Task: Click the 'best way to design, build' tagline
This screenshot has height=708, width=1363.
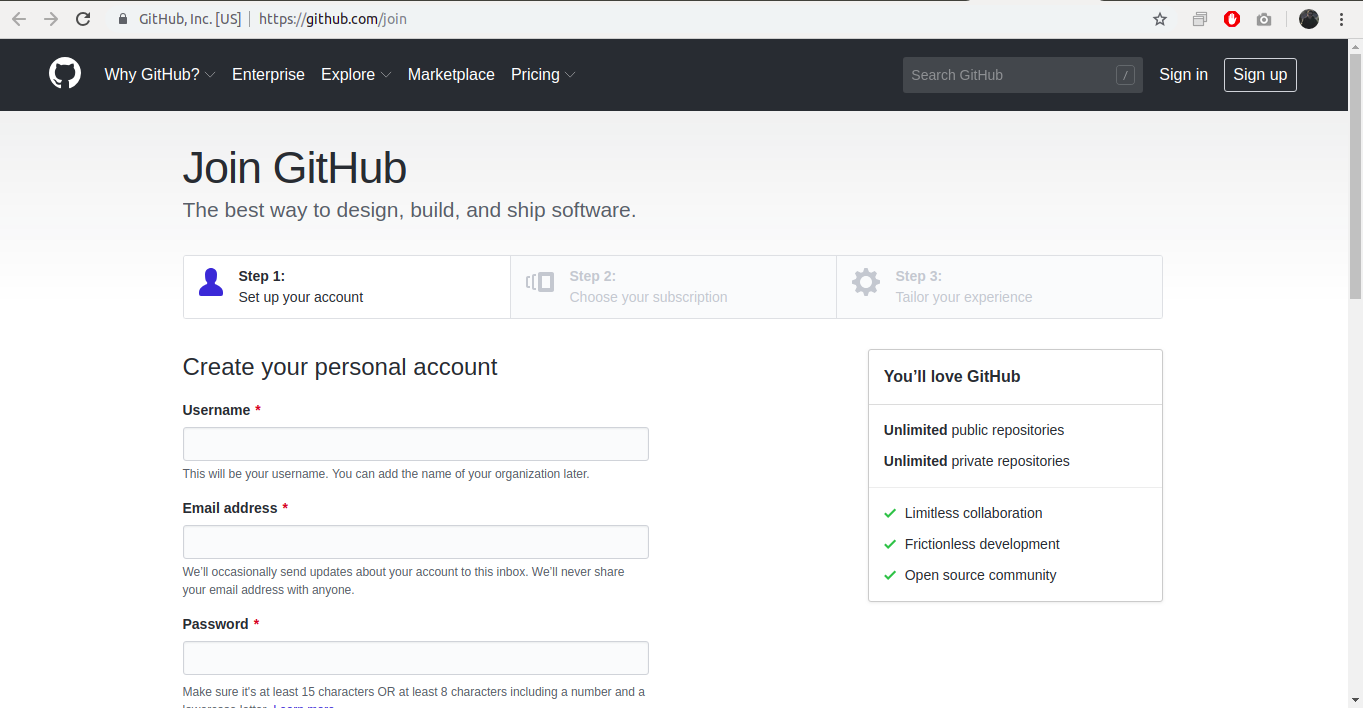Action: click(x=409, y=210)
